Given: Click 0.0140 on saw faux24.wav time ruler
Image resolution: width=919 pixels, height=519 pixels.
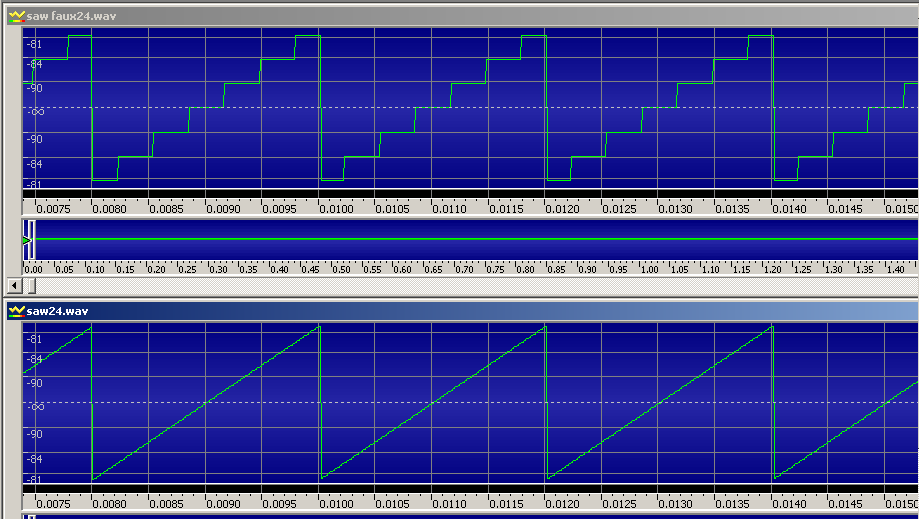Looking at the screenshot, I should pos(789,209).
